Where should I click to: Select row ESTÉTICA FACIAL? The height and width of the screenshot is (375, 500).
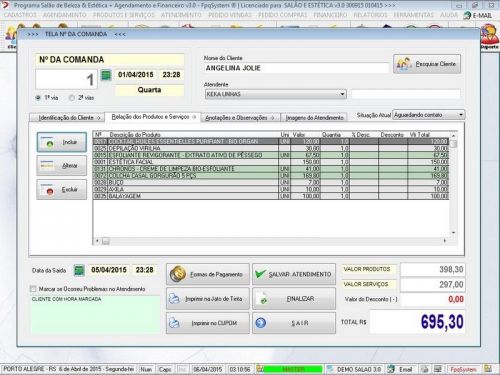pyautogui.click(x=271, y=162)
